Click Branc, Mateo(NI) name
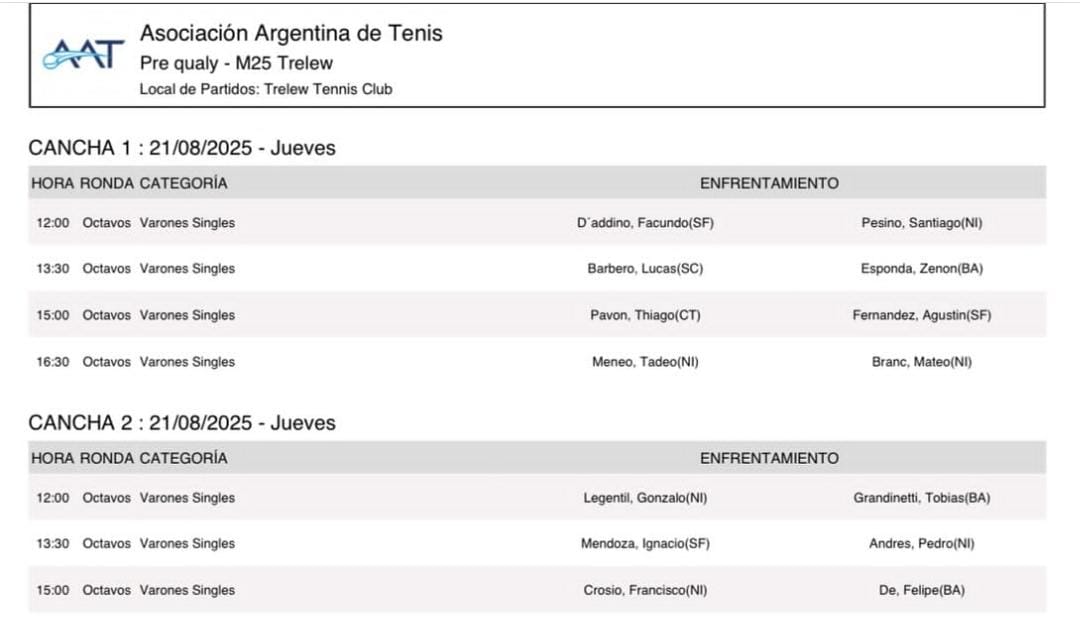1080x629 pixels. tap(922, 362)
